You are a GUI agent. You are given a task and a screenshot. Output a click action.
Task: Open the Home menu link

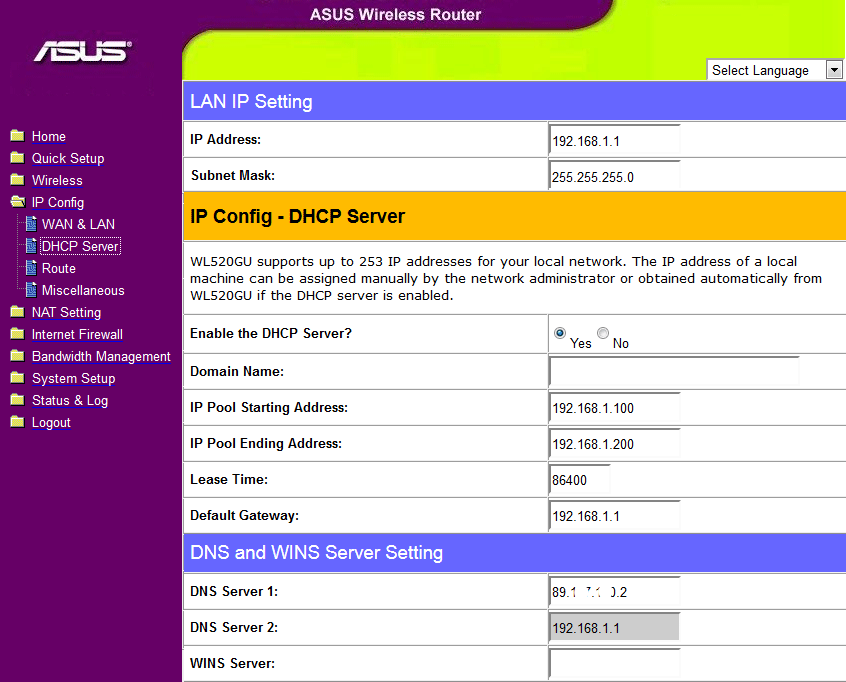pos(49,137)
